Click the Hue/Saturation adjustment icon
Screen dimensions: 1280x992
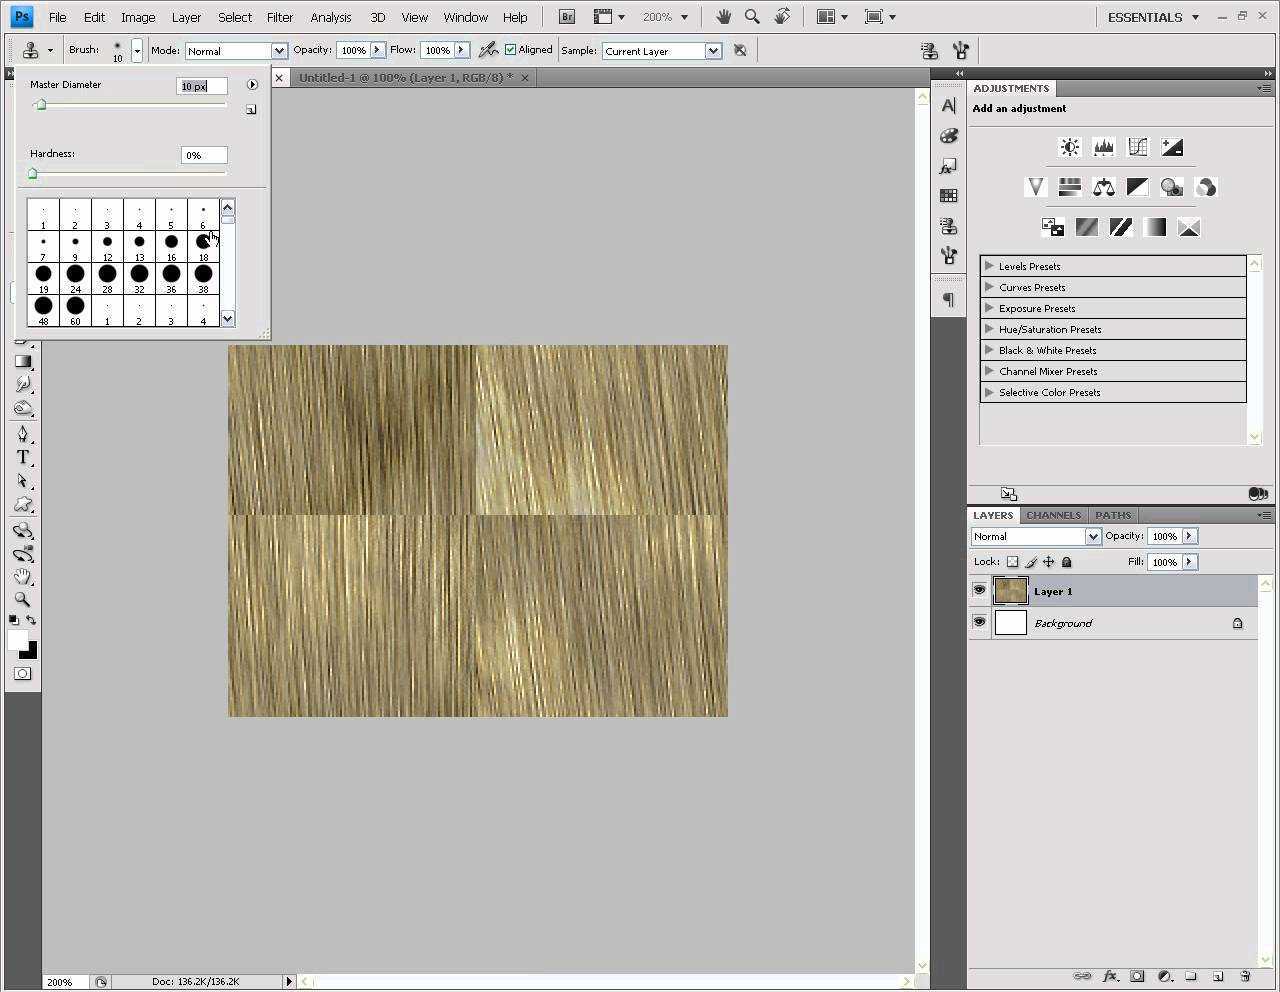tap(1070, 187)
